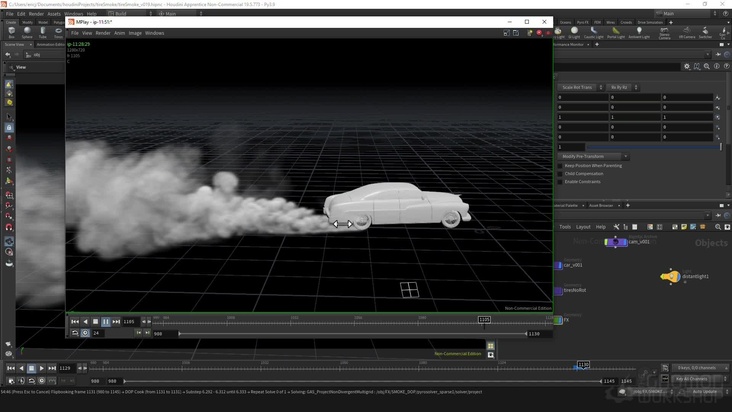Click the Stereo Camera shelf icon

tap(664, 32)
